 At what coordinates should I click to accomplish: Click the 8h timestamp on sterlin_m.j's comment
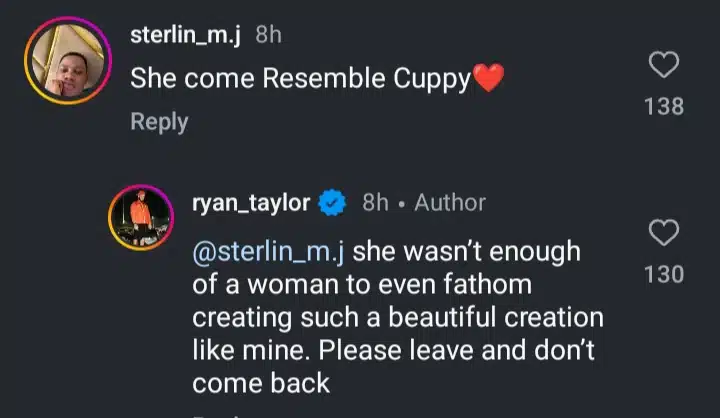pos(269,35)
